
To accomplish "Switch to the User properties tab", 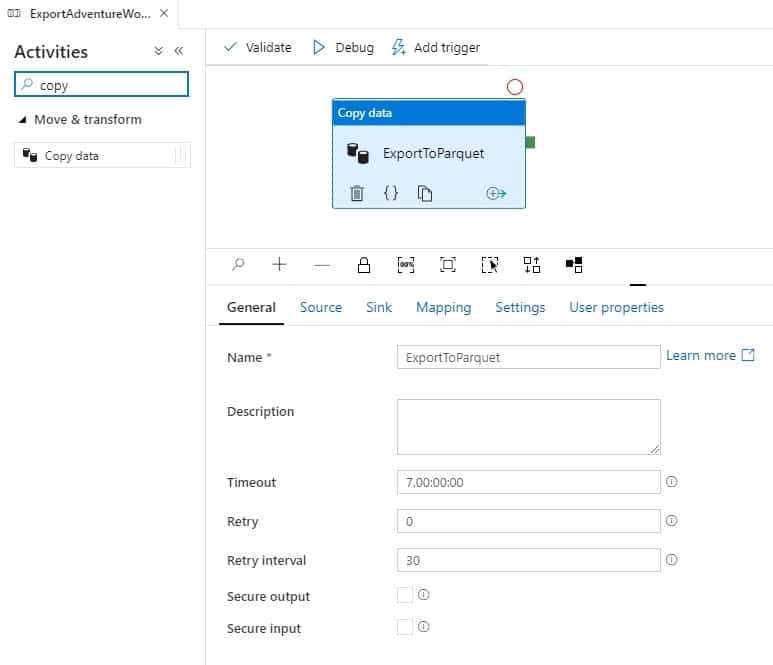I will [616, 308].
